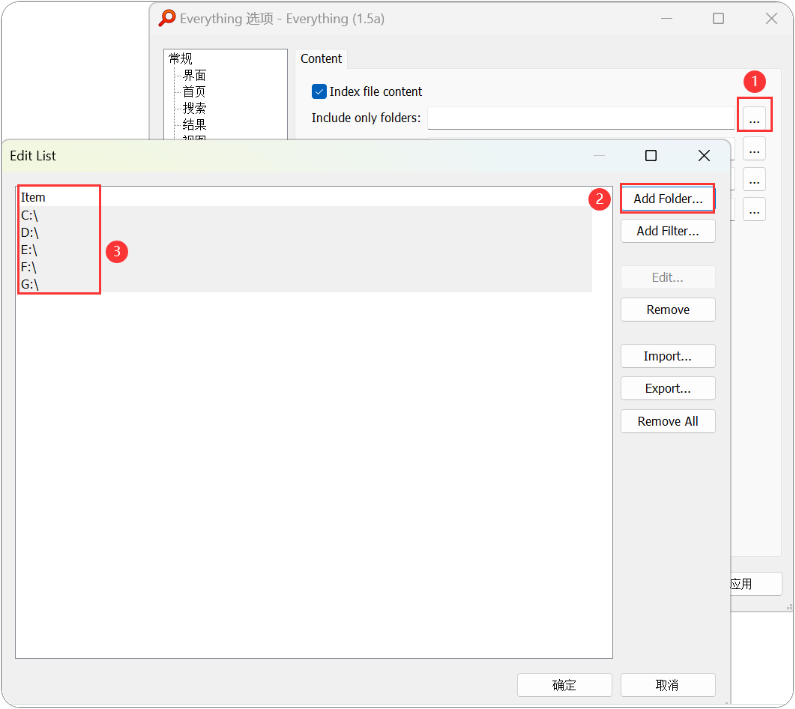Select 界面 in the options tree
Image resolution: width=795 pixels, height=709 pixels.
click(x=194, y=76)
